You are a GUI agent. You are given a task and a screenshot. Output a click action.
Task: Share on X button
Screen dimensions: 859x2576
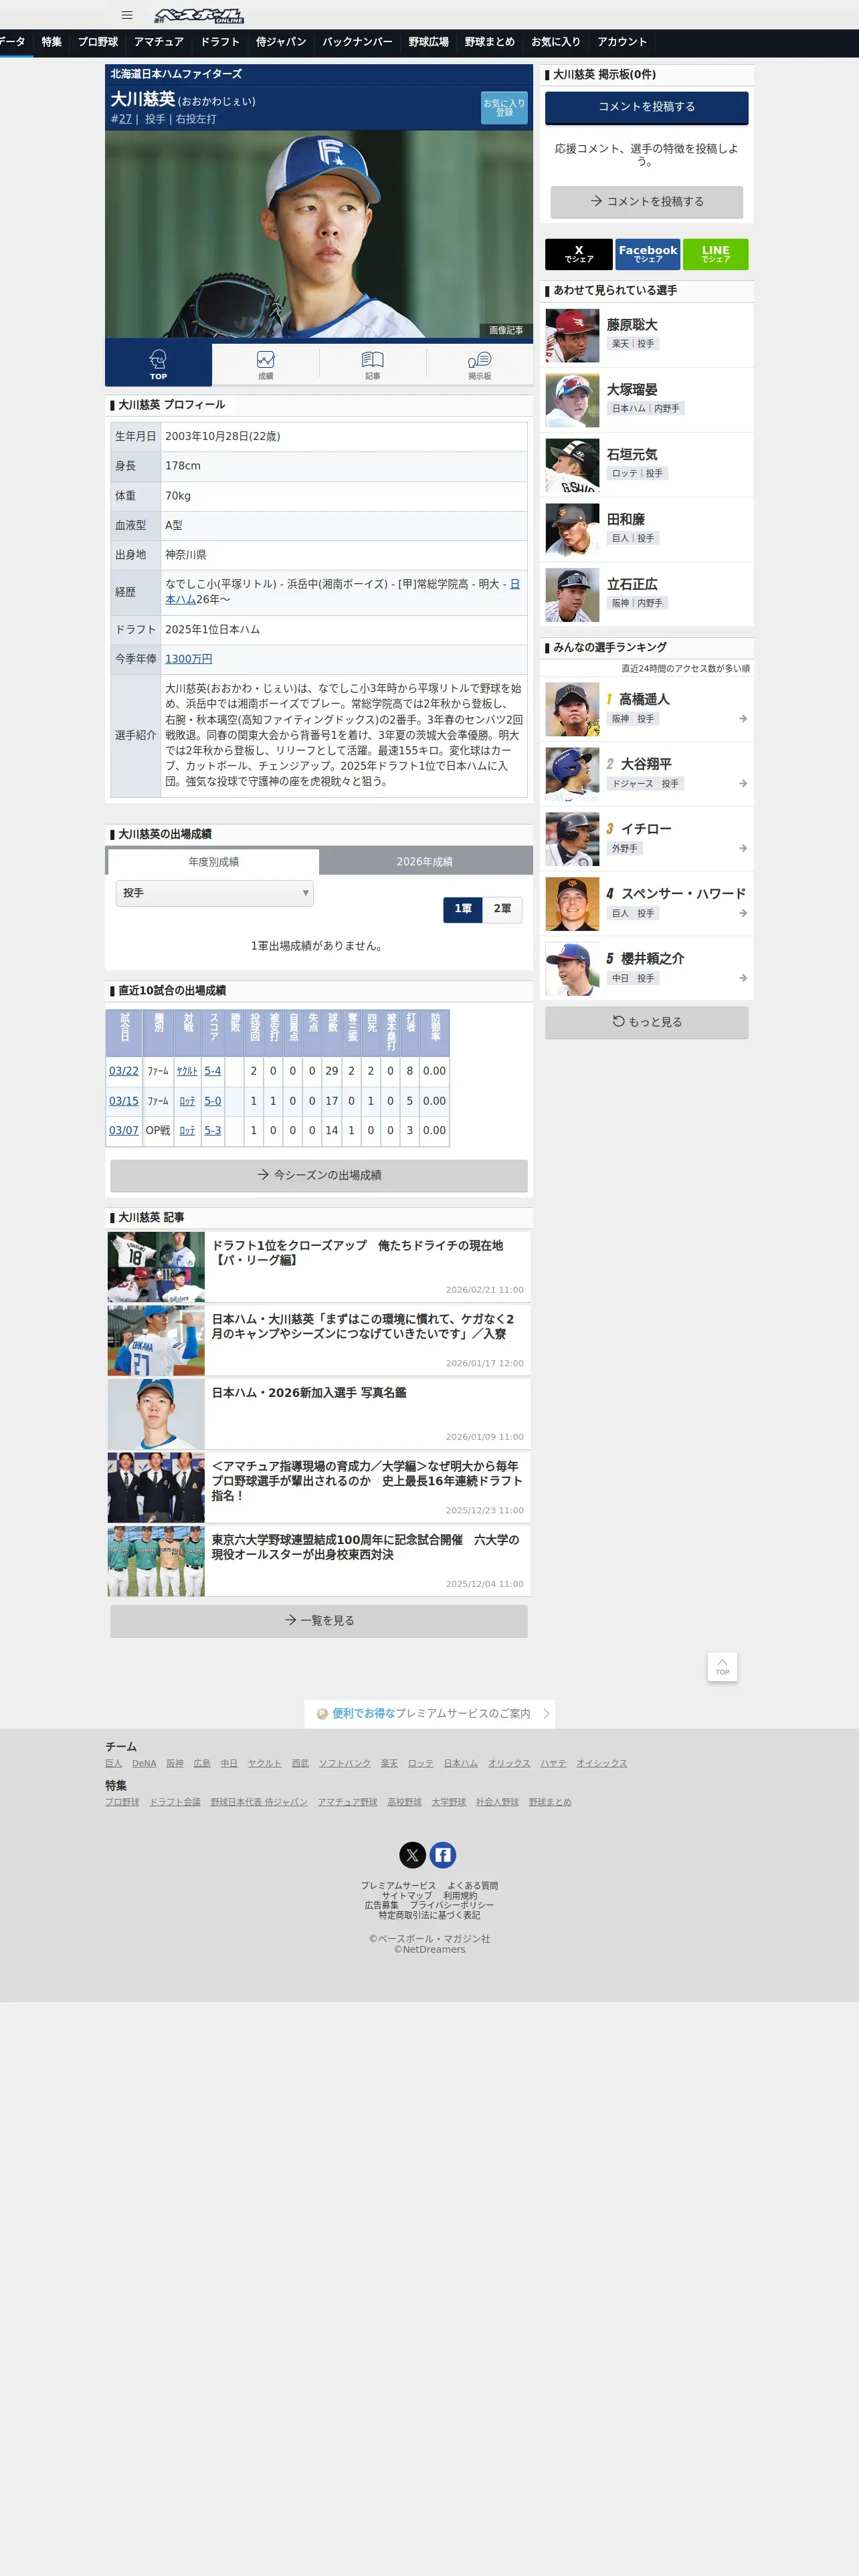[x=579, y=254]
